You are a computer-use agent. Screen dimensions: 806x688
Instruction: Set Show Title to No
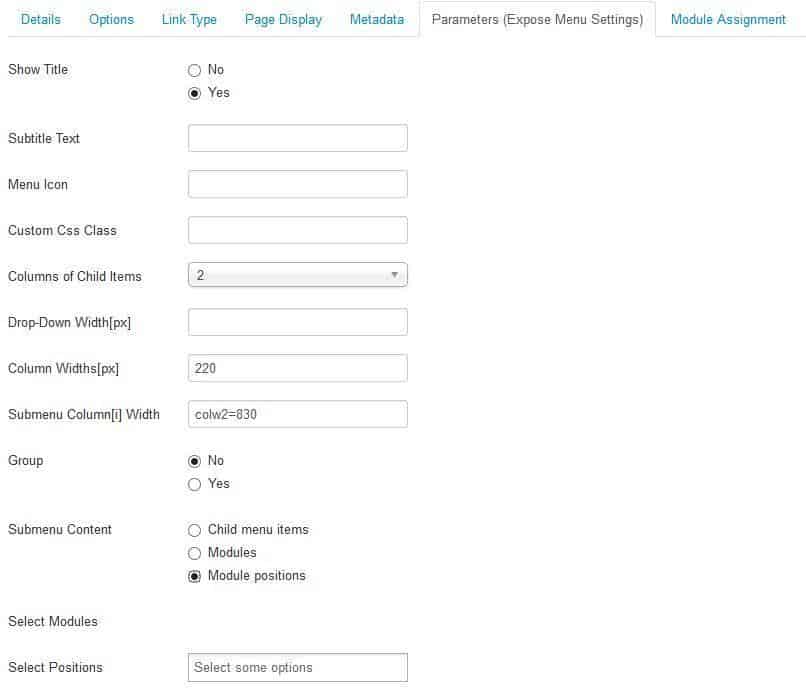pos(196,70)
